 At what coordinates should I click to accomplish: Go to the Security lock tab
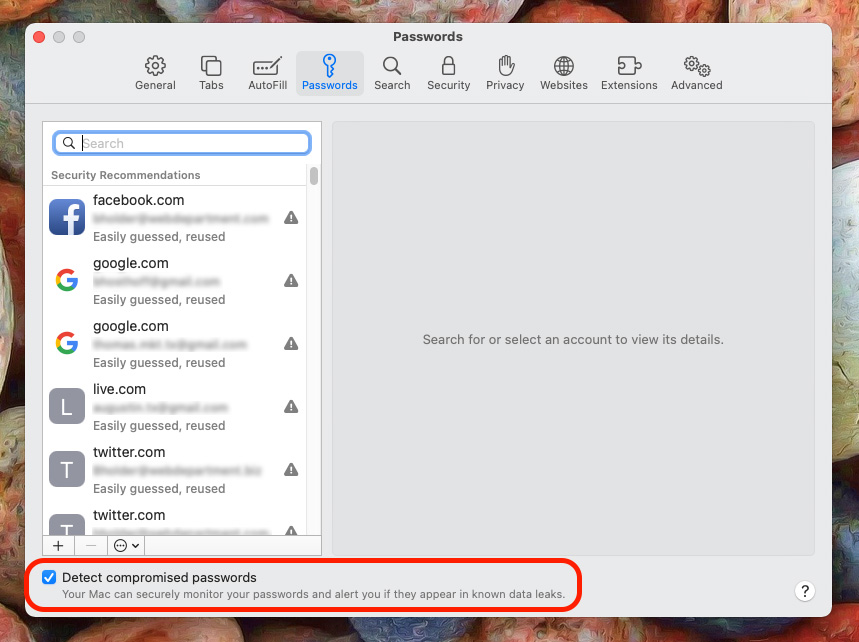448,73
